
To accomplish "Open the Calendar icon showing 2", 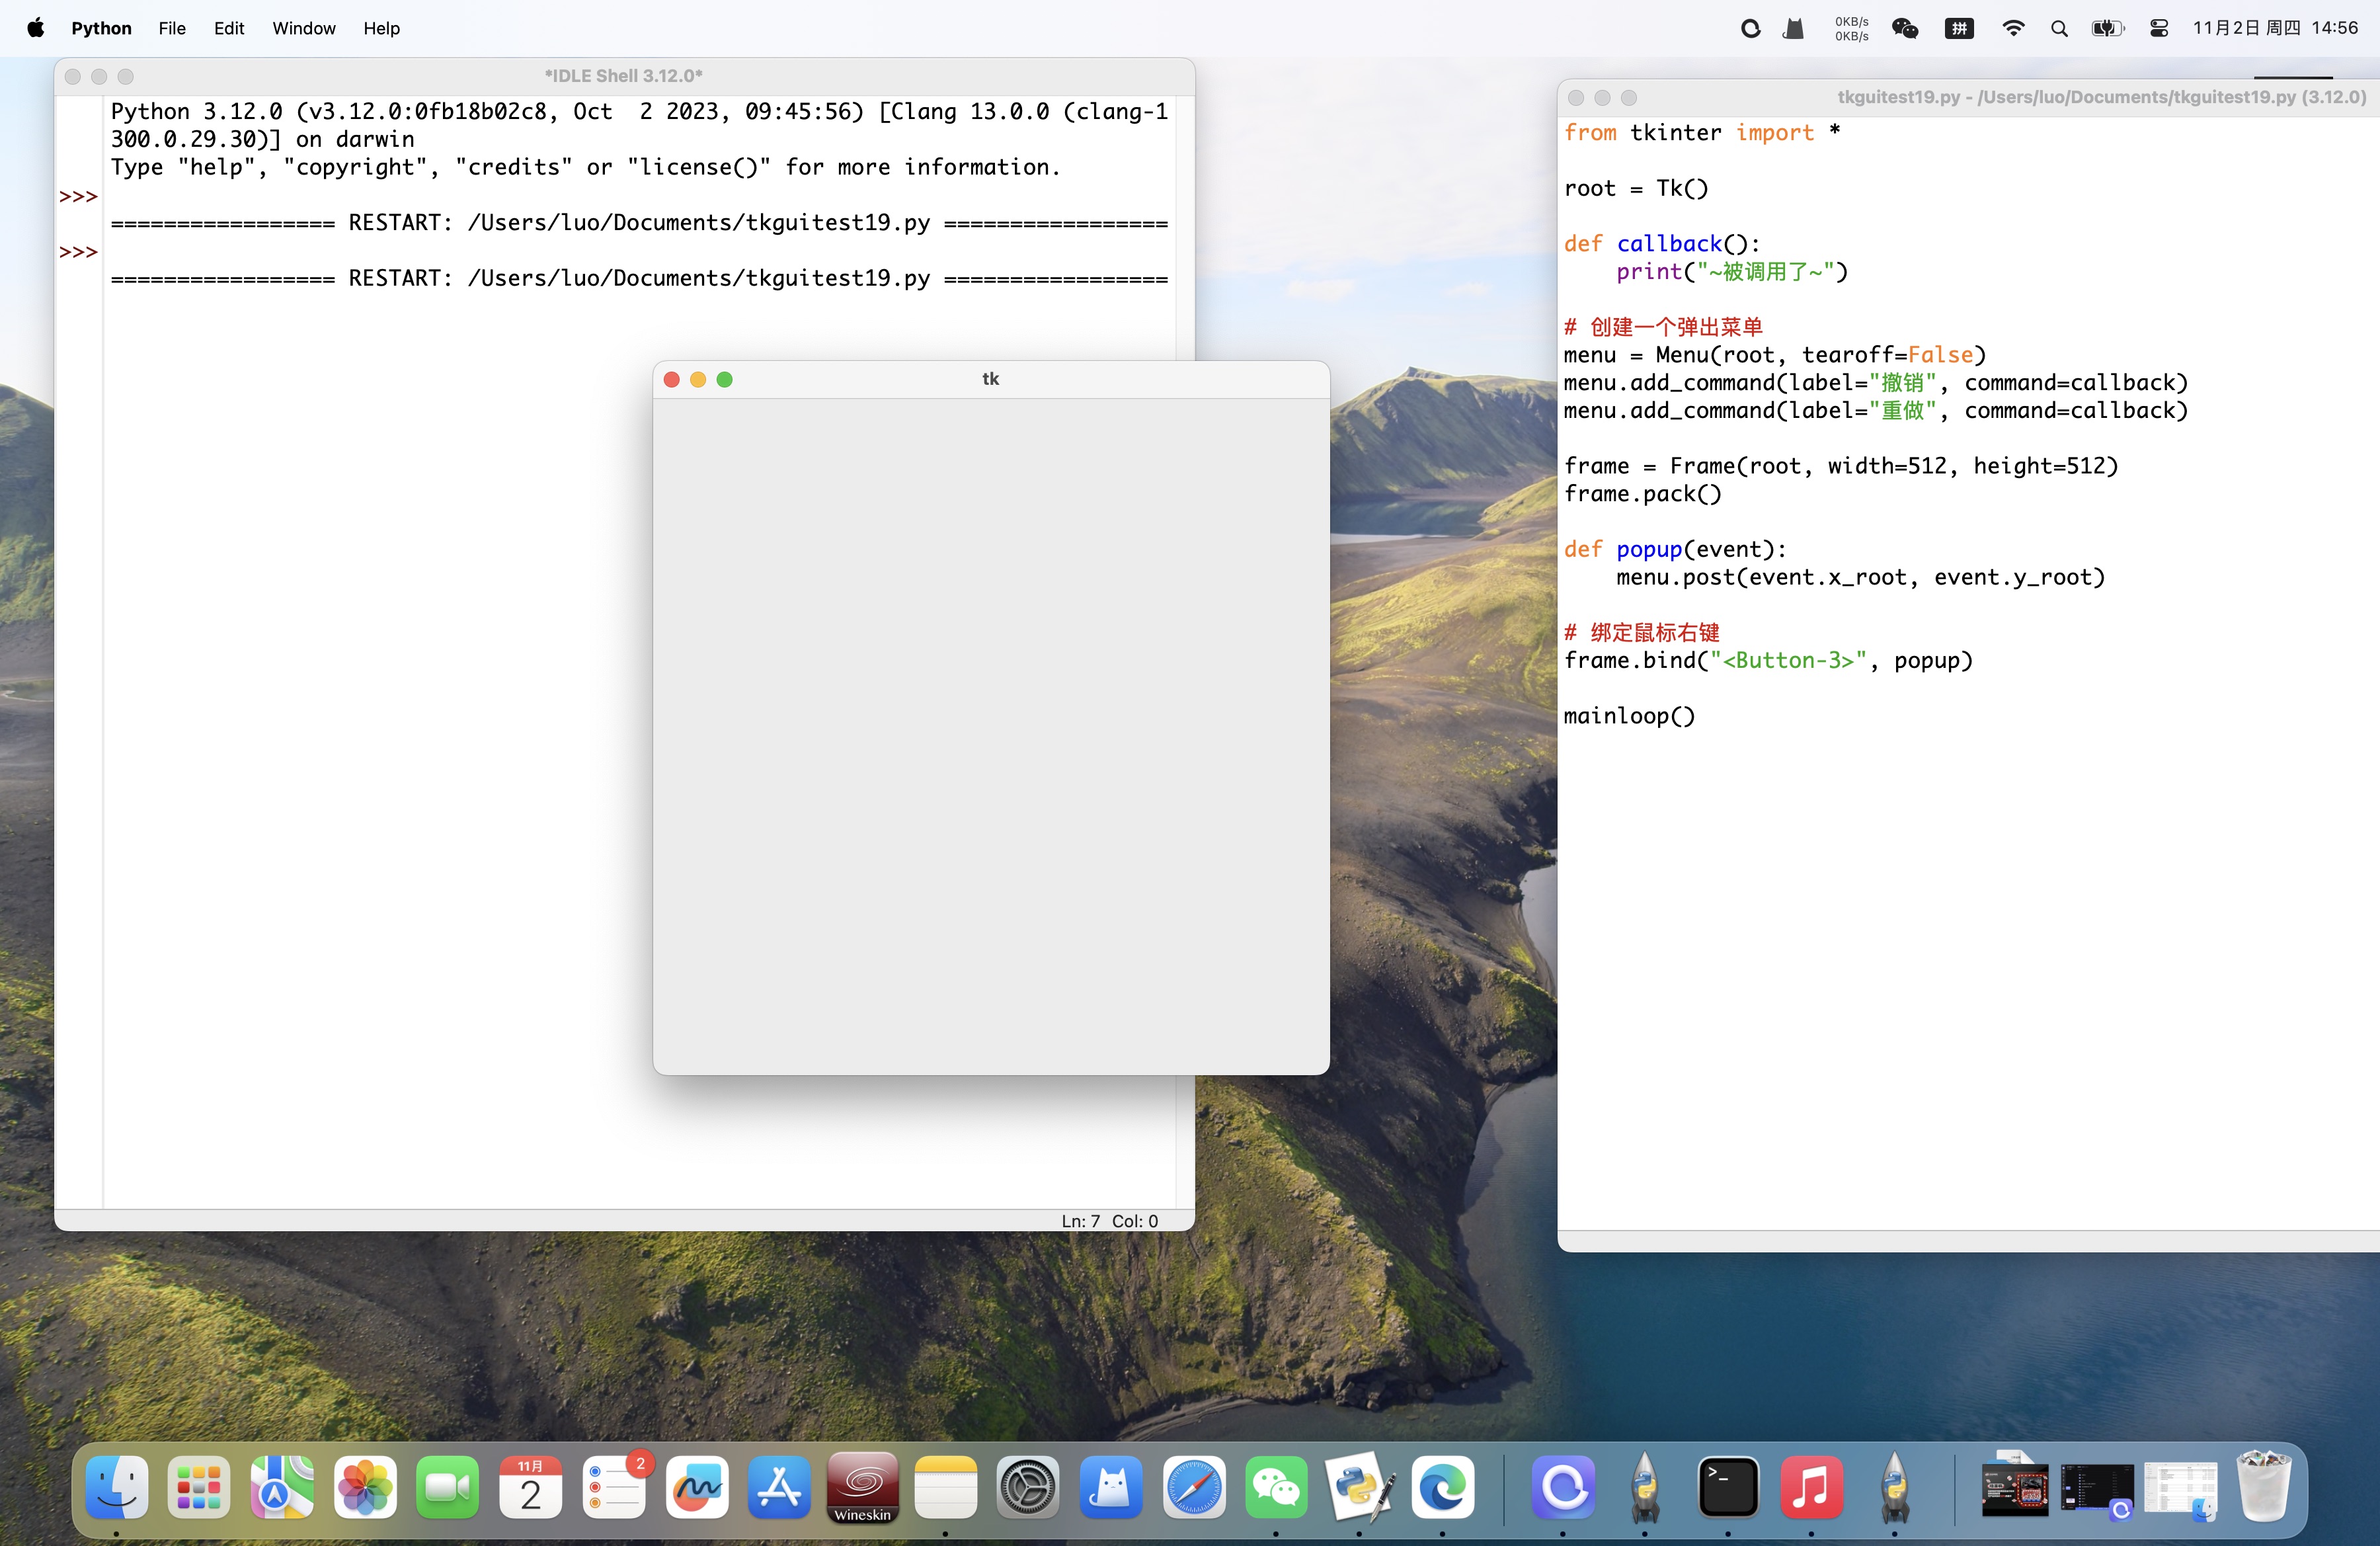I will click(x=531, y=1487).
